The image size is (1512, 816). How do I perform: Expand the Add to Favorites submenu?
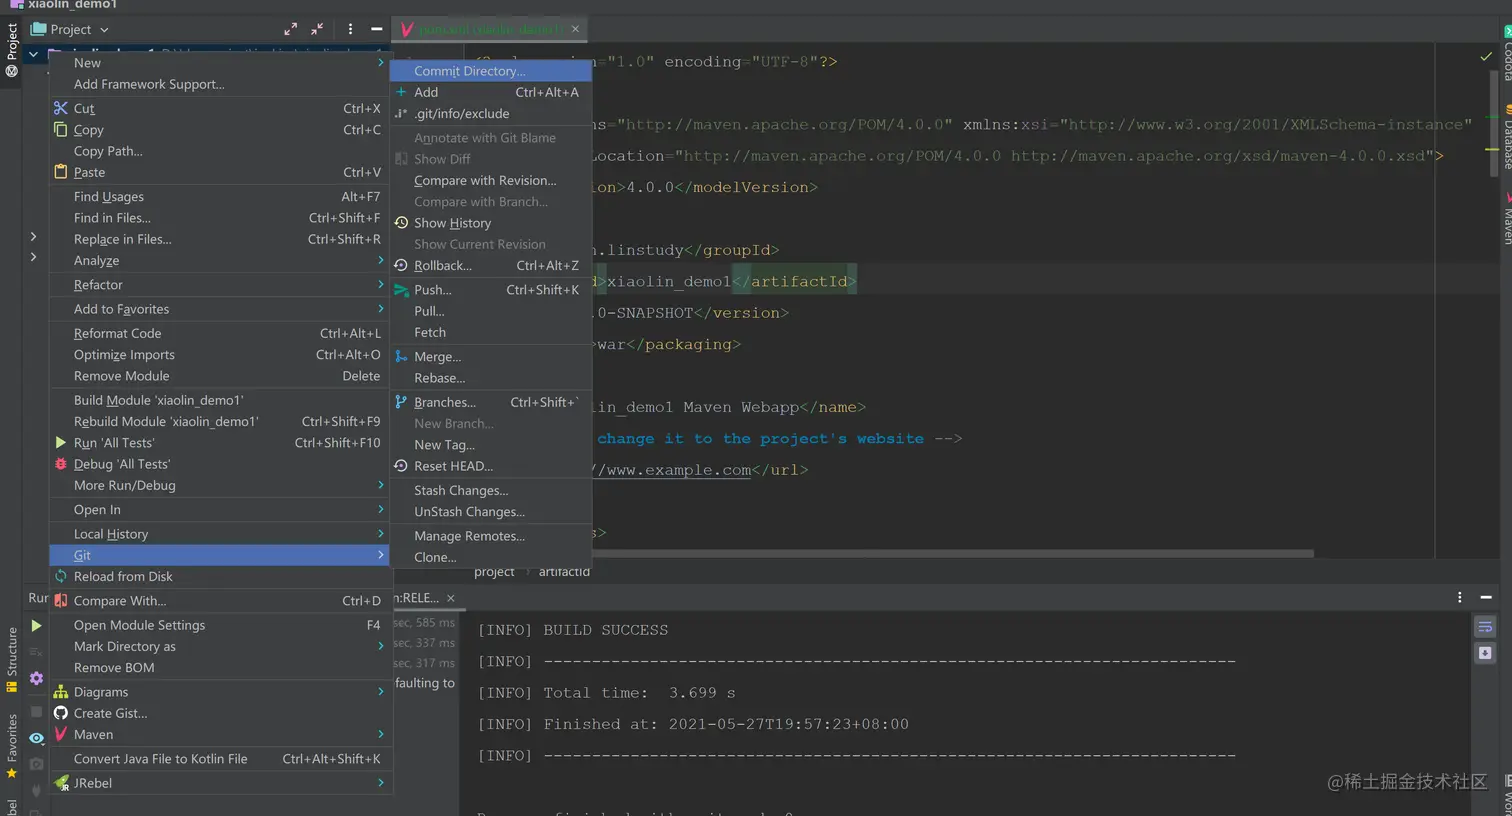click(220, 309)
